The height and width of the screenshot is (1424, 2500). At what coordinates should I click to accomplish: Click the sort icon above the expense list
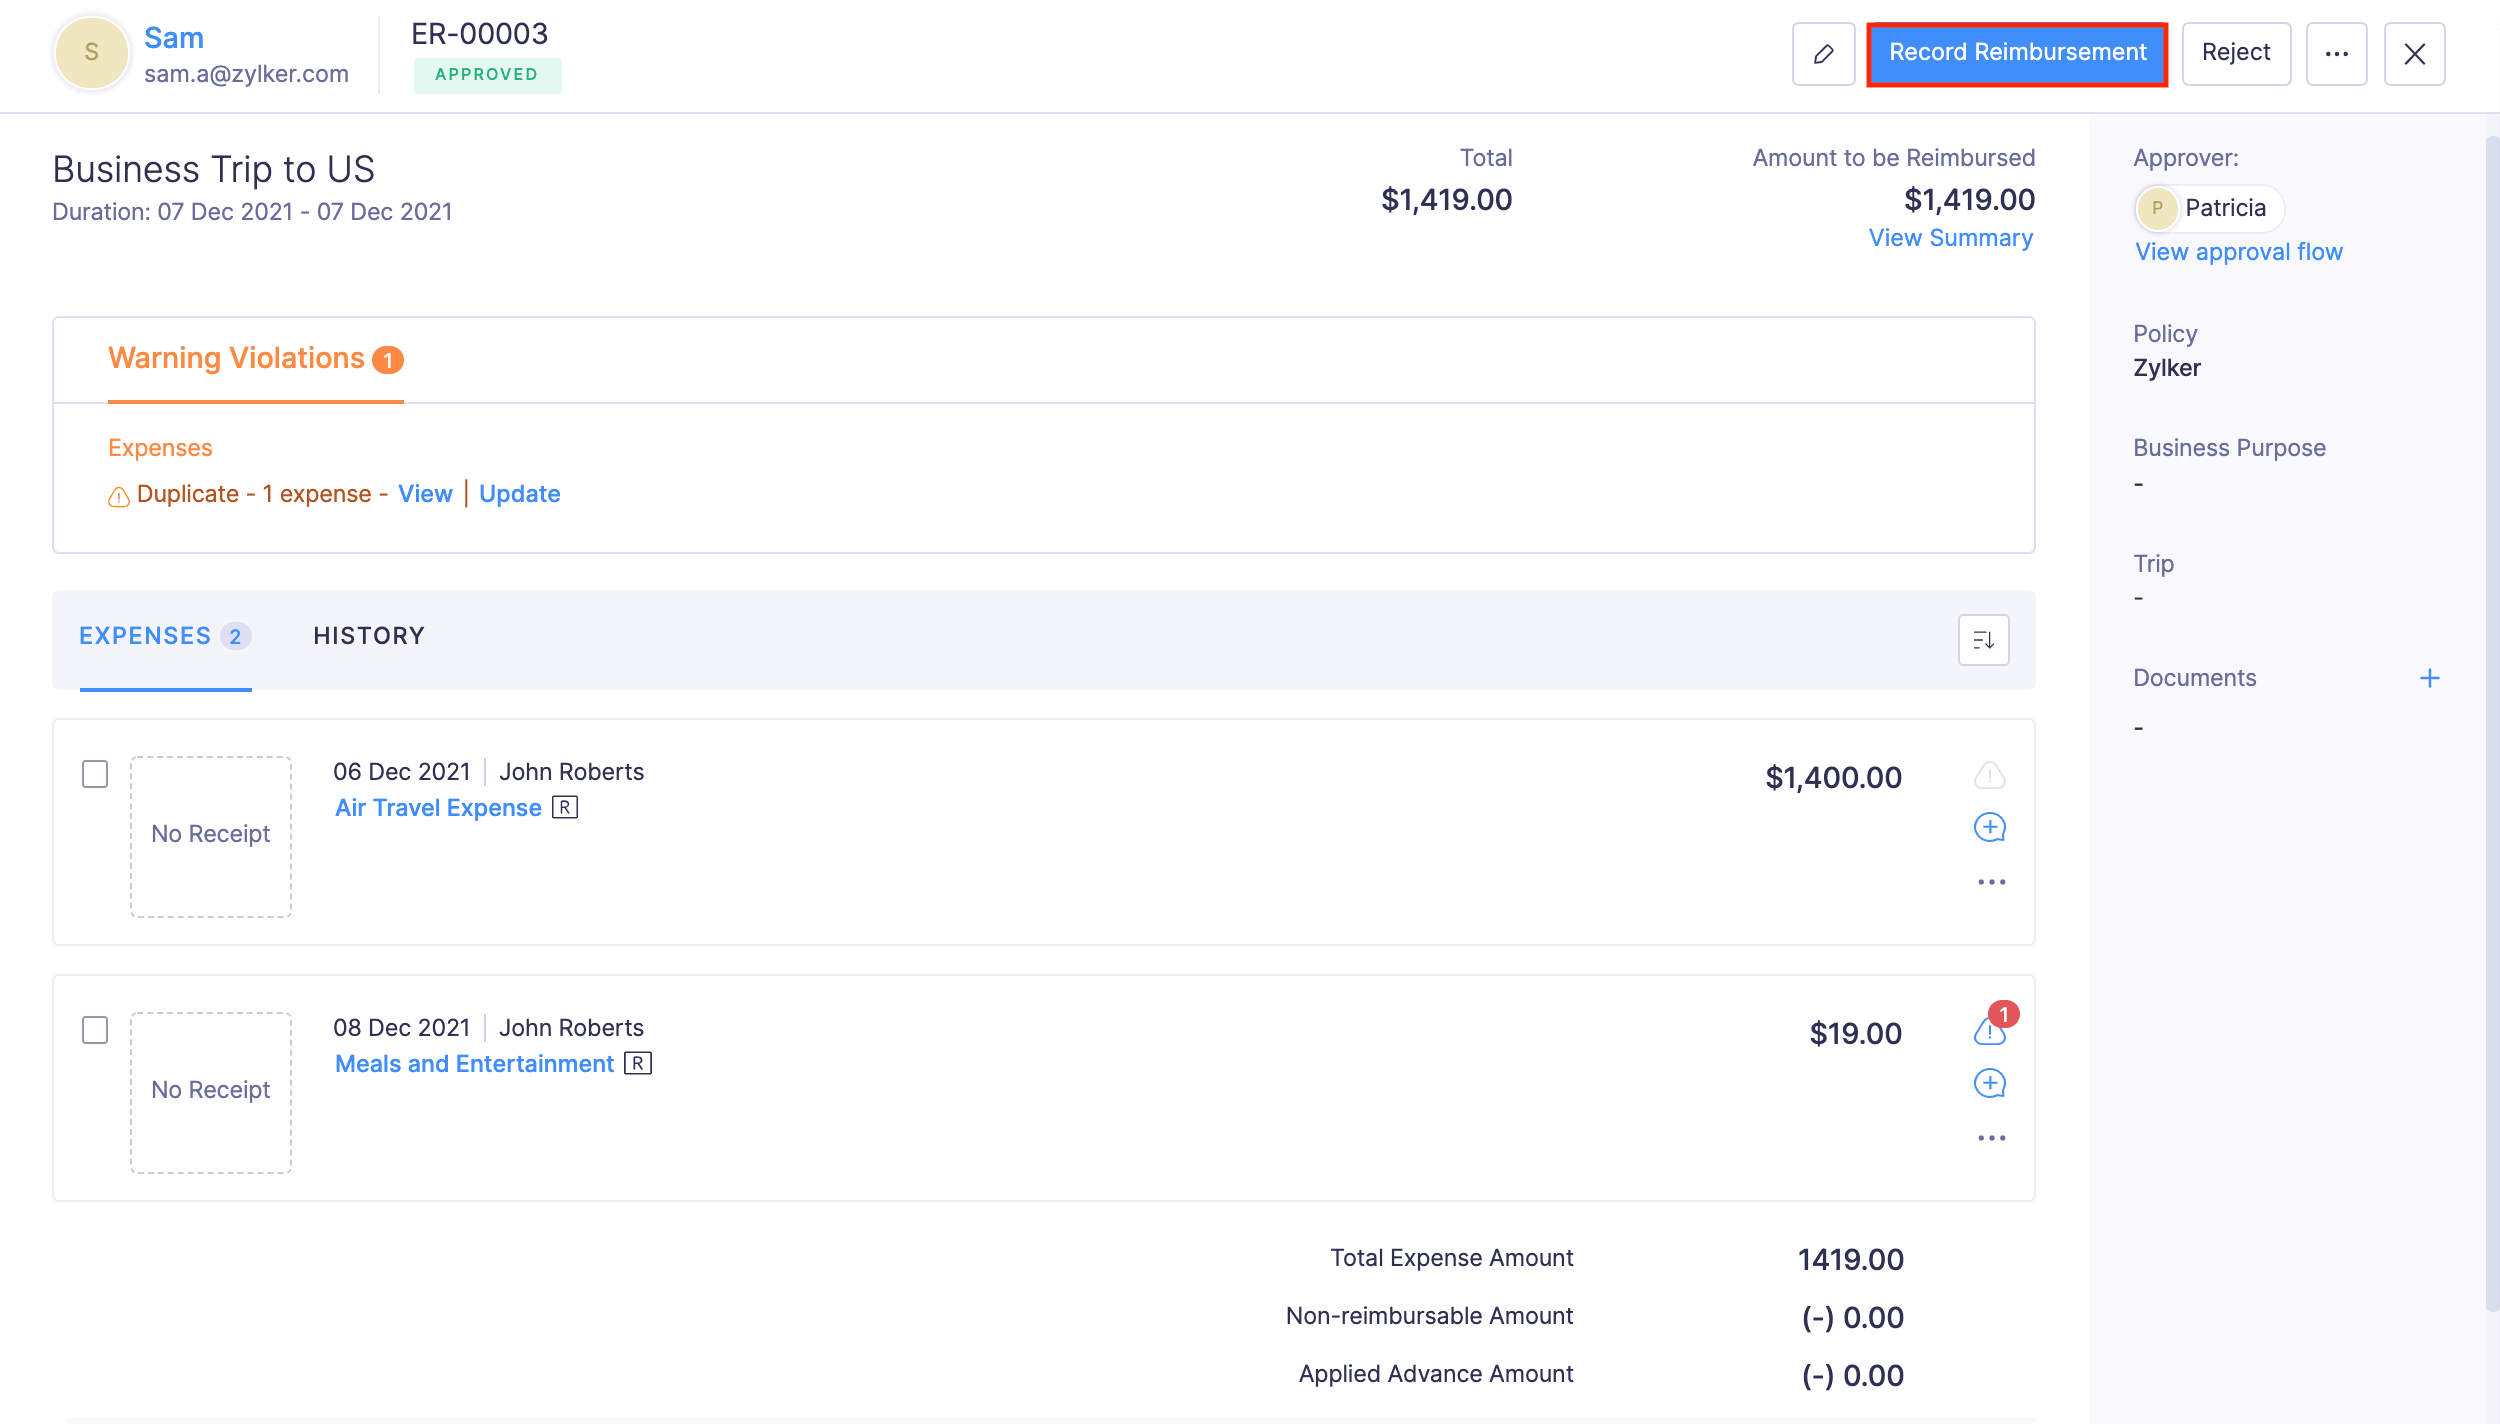coord(1982,639)
